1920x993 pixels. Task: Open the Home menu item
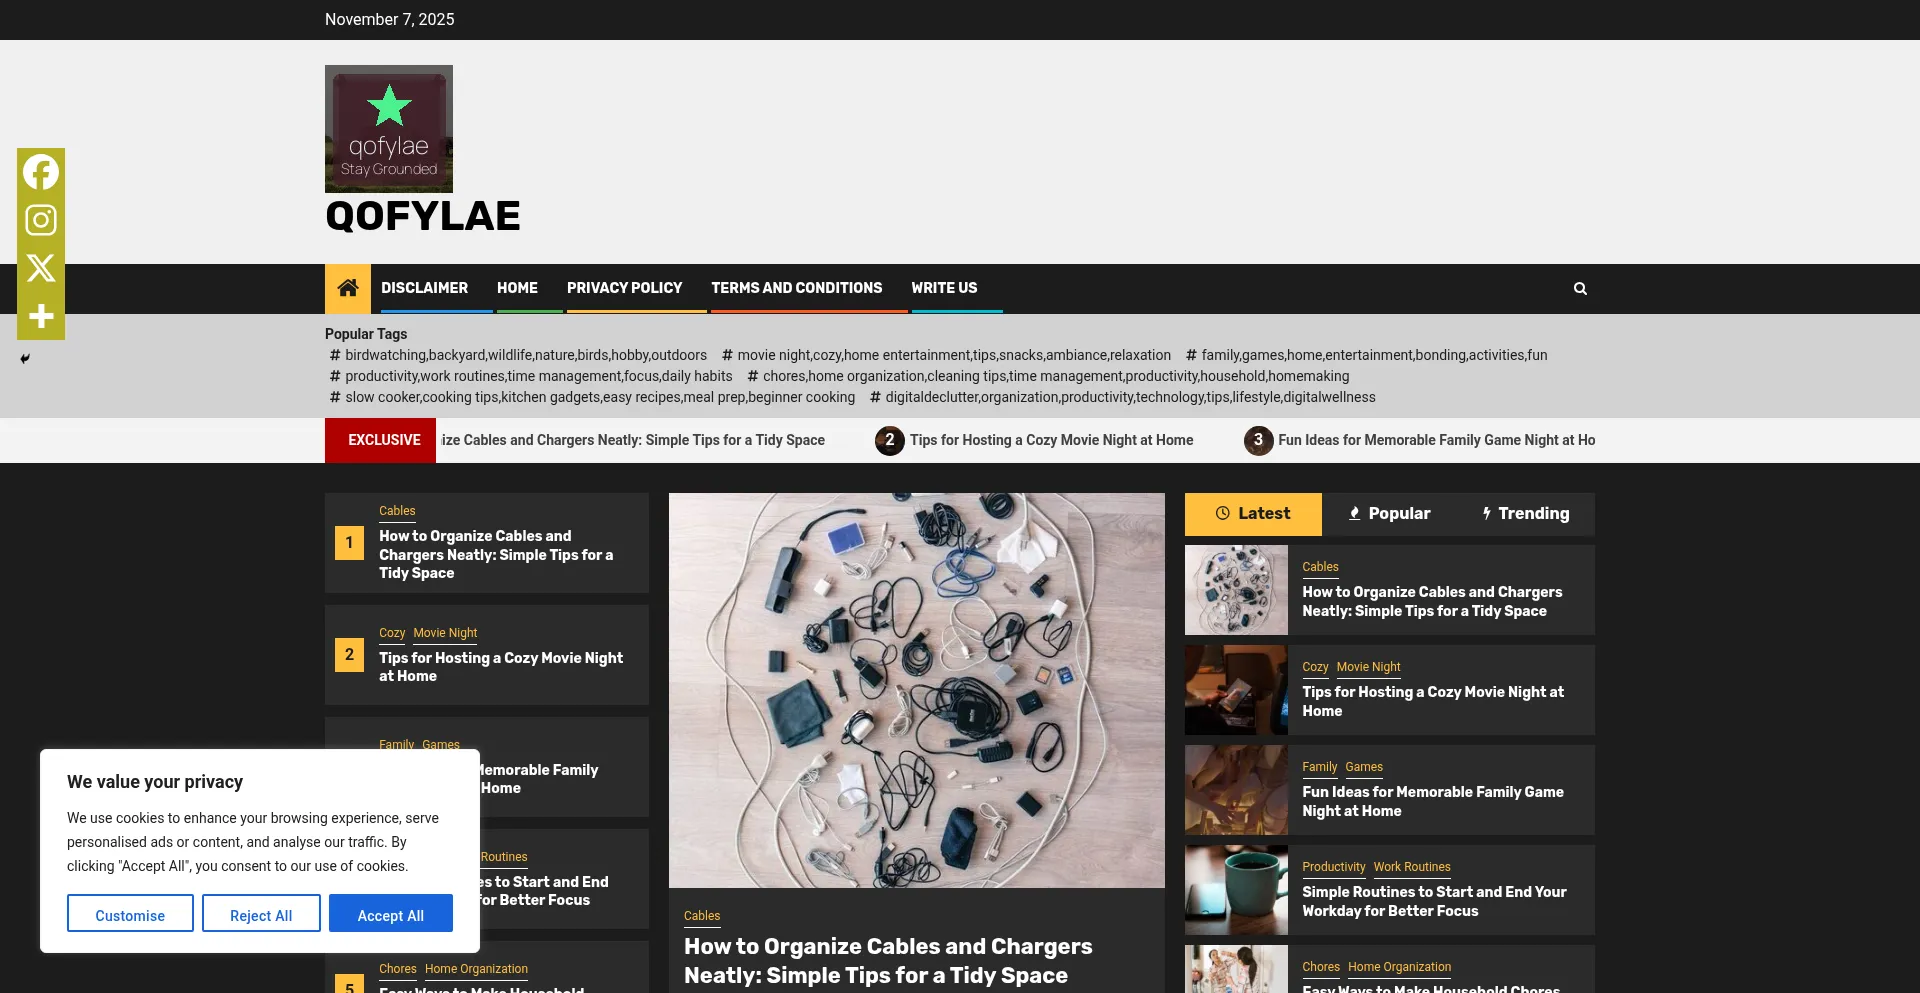pyautogui.click(x=517, y=288)
